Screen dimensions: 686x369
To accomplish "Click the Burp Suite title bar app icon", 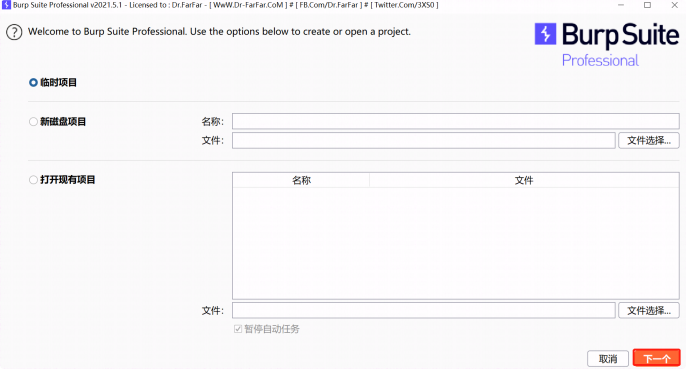I will click(6, 5).
